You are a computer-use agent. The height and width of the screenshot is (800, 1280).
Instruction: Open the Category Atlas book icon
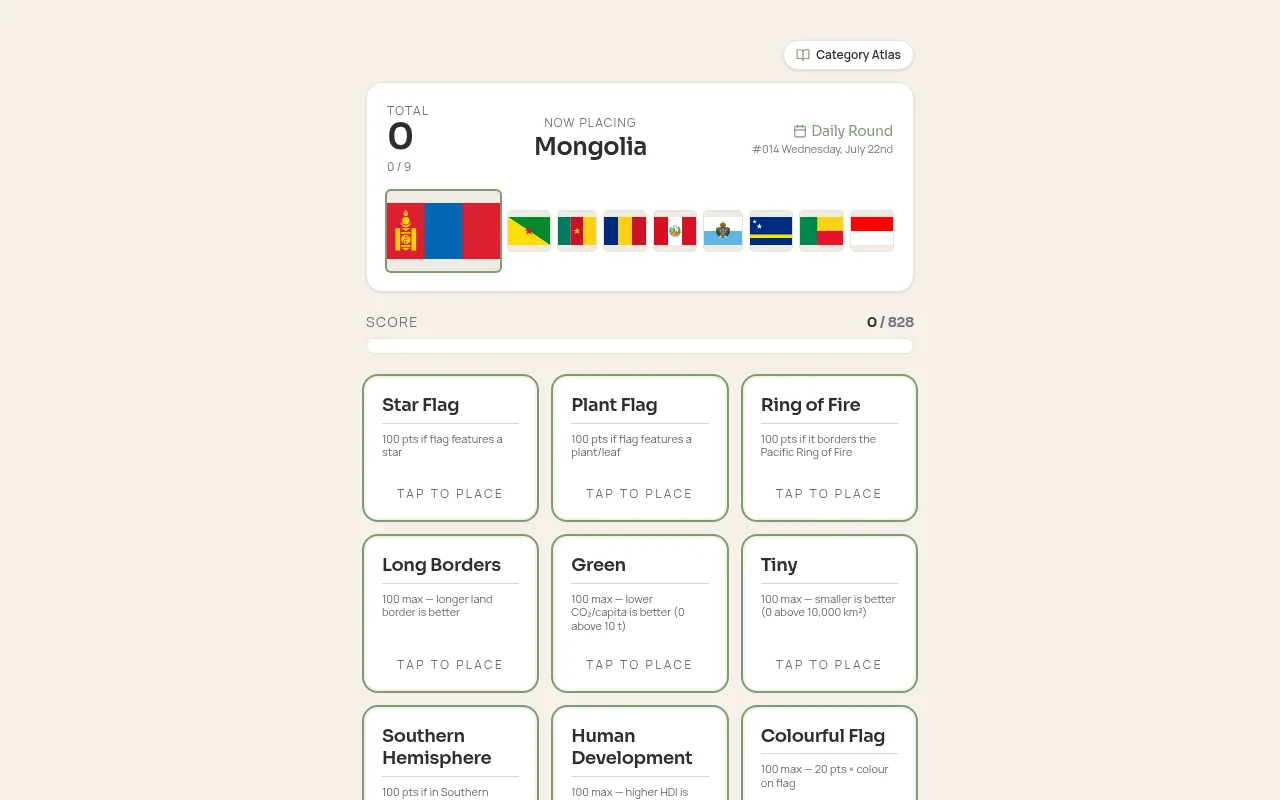pos(803,55)
